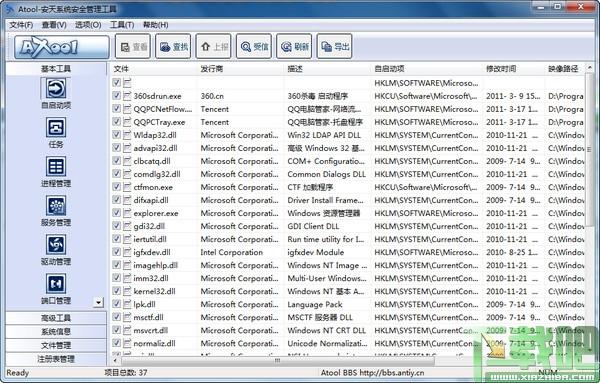600x383 pixels.
Task: Click the file icon beside explorer.exe
Action: tap(127, 213)
